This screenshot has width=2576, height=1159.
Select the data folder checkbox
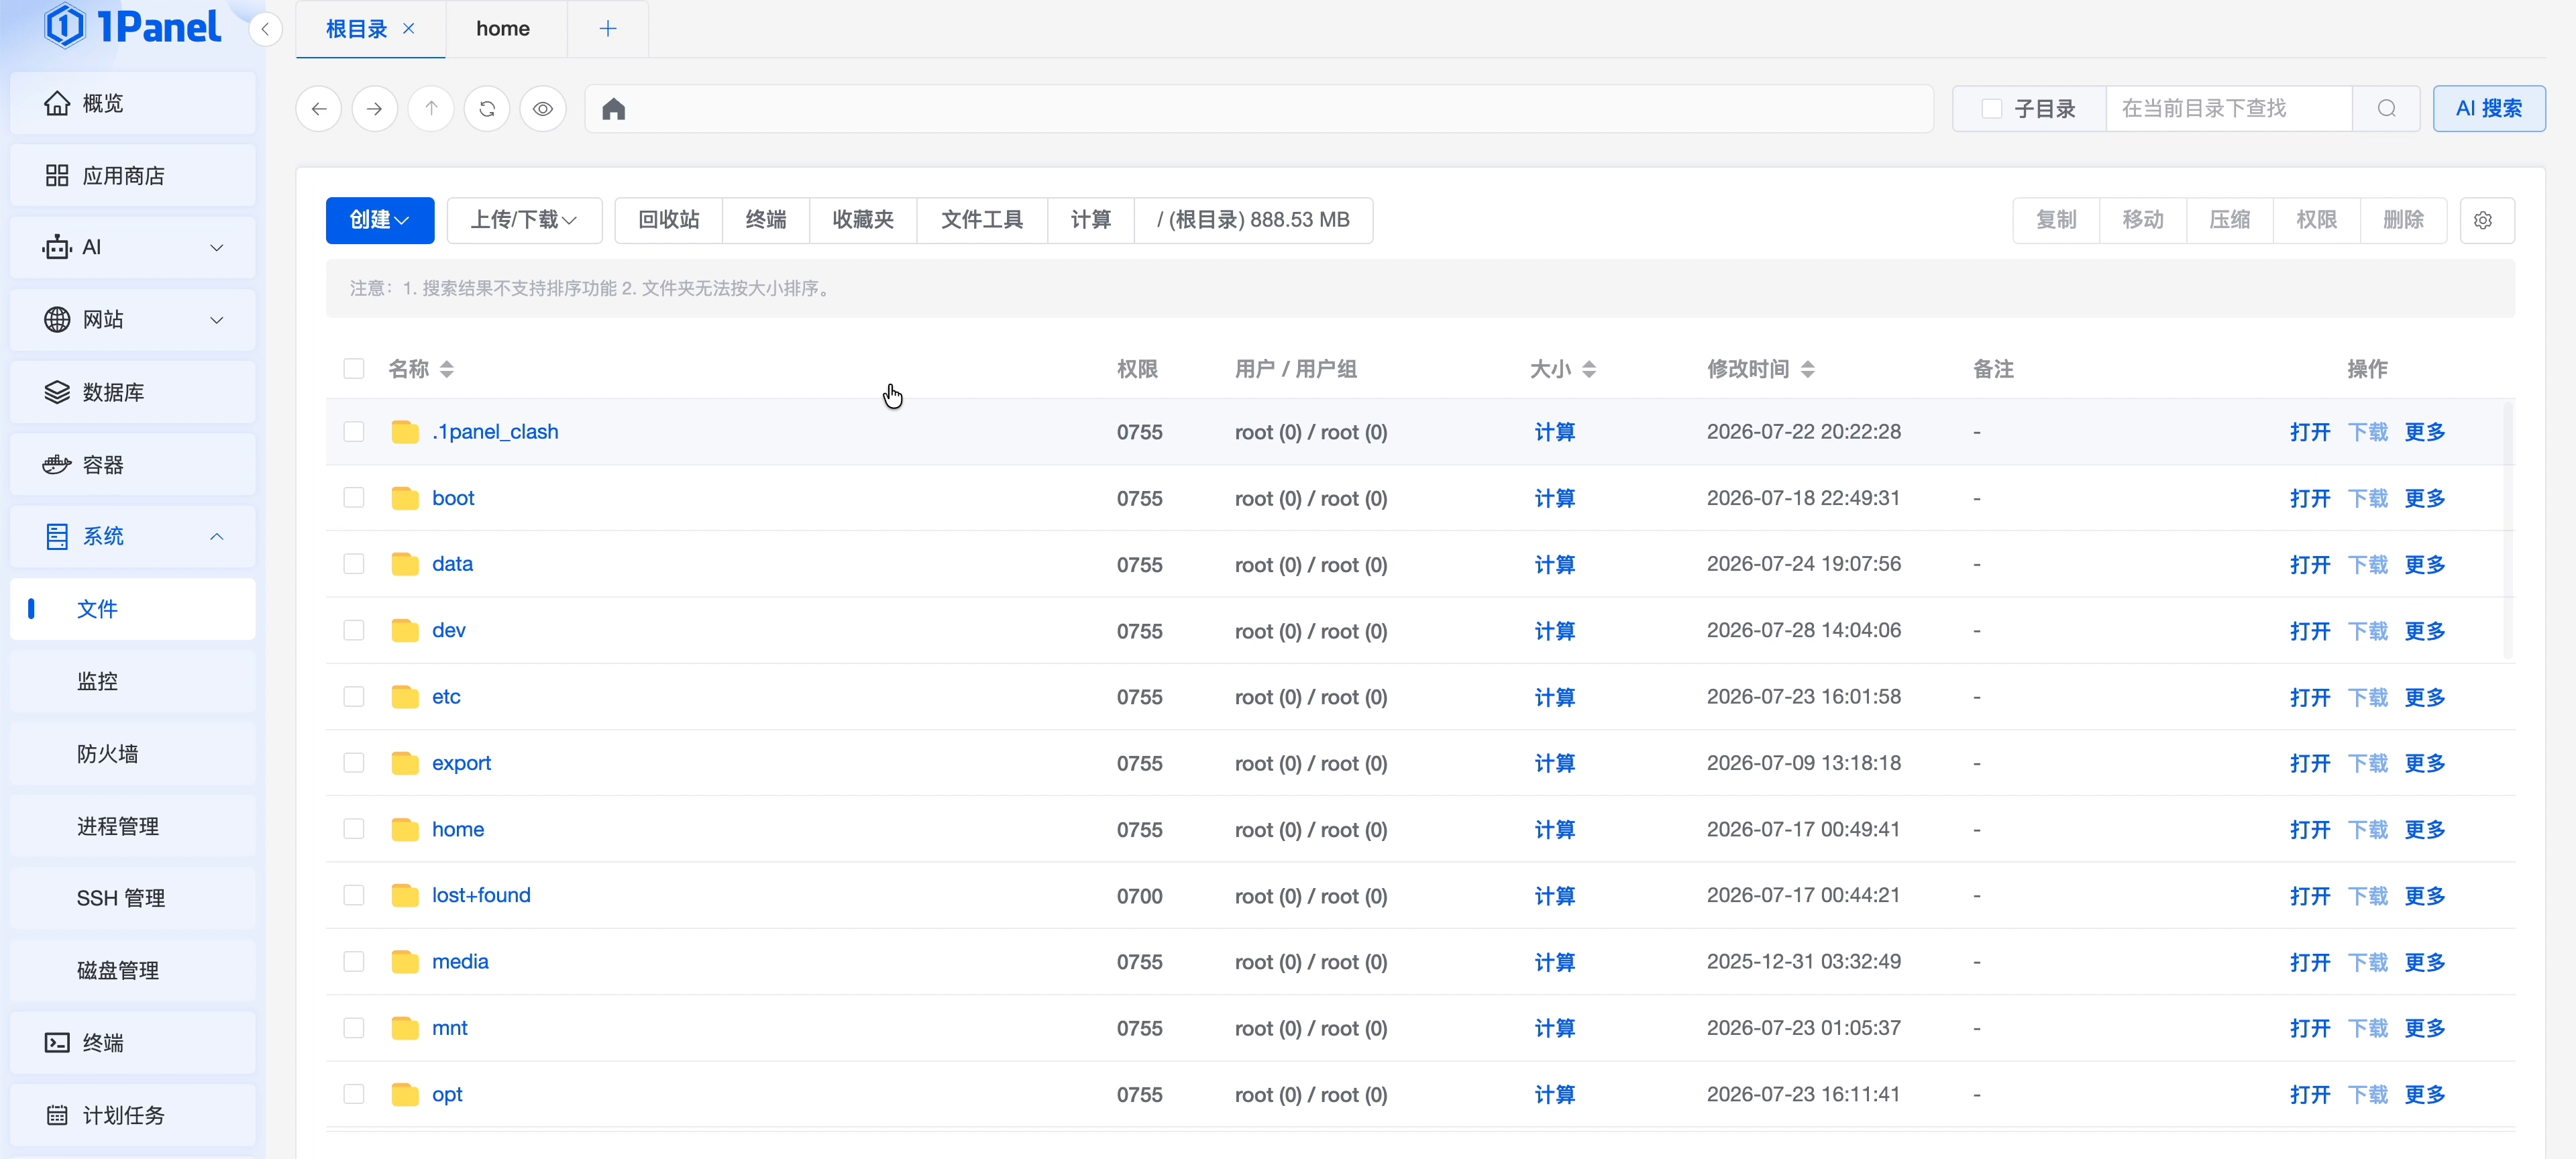pyautogui.click(x=354, y=564)
